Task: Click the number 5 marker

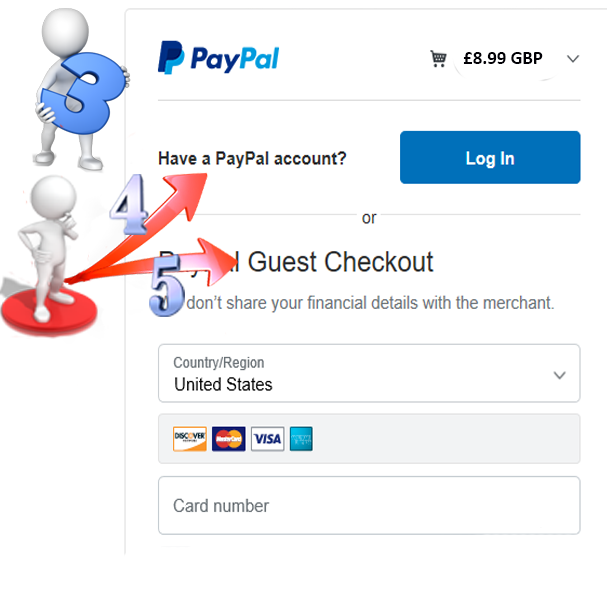Action: pyautogui.click(x=166, y=285)
